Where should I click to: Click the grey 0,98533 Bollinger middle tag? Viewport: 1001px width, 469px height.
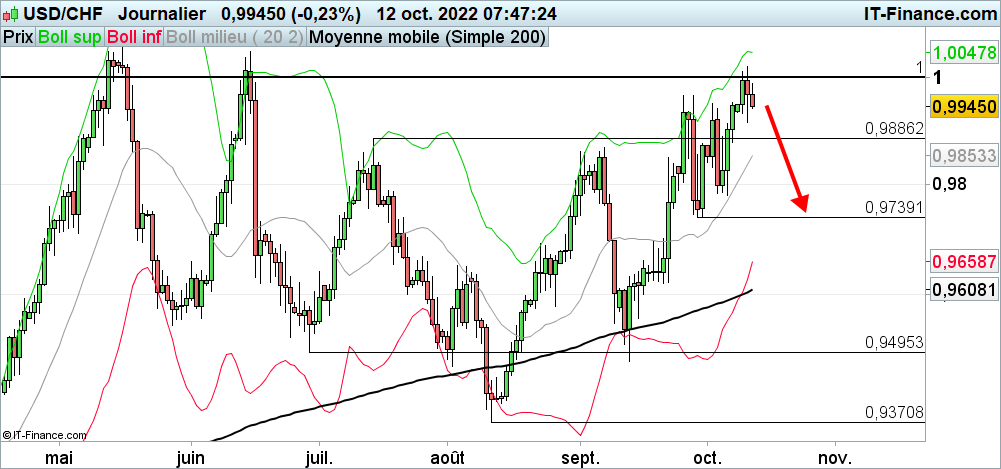pyautogui.click(x=964, y=156)
